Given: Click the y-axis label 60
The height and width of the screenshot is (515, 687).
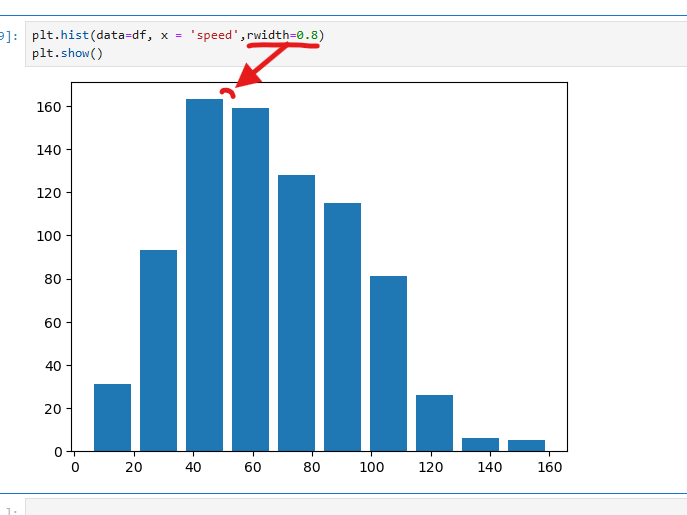Looking at the screenshot, I should point(53,323).
